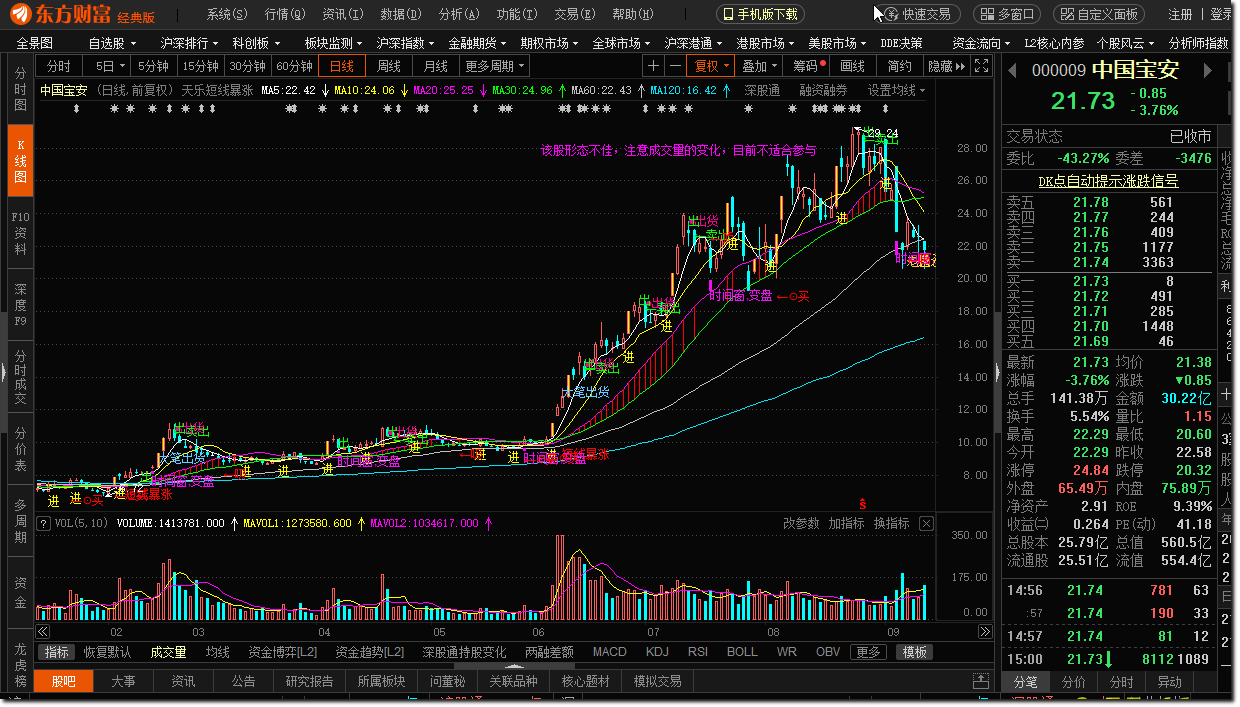Select the MACD indicator
The image size is (1240, 707).
tap(609, 652)
